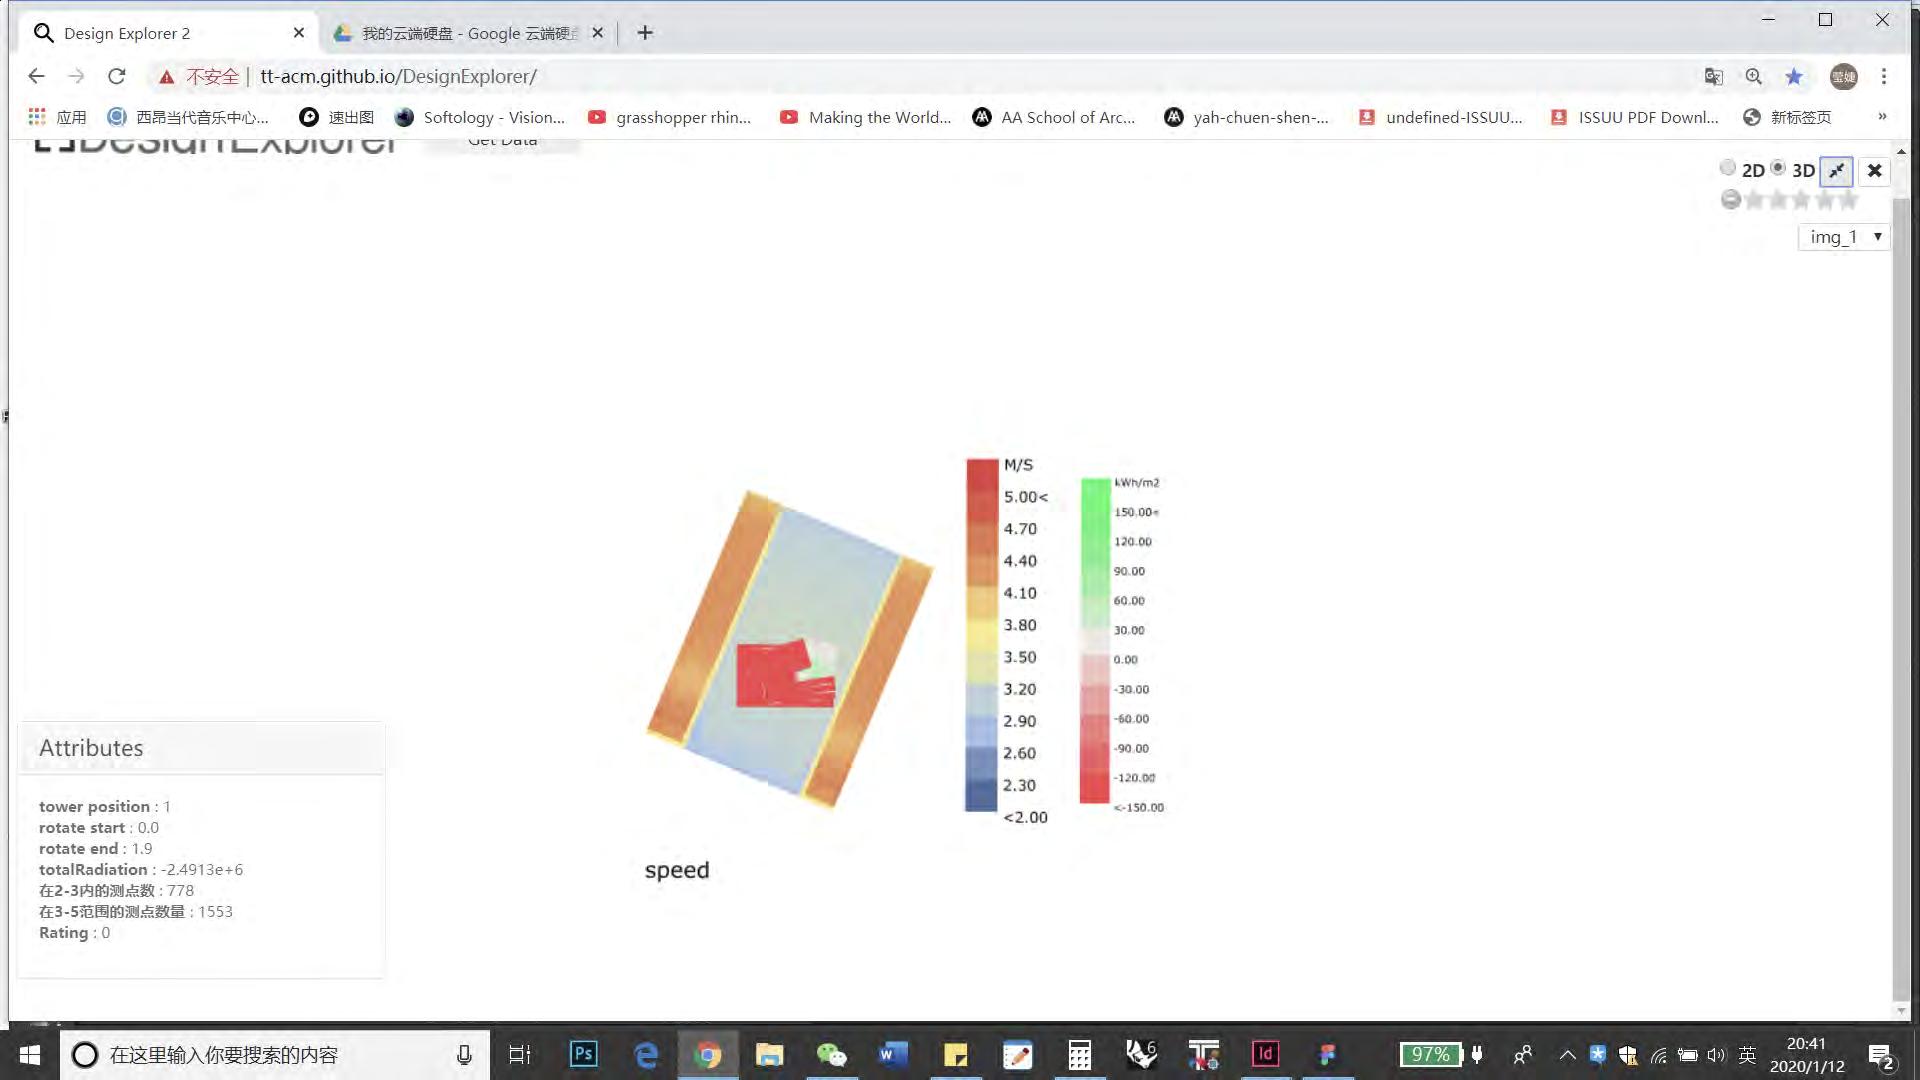This screenshot has height=1080, width=1920.
Task: Open the grasshopper rhin... bookmark
Action: (x=670, y=117)
